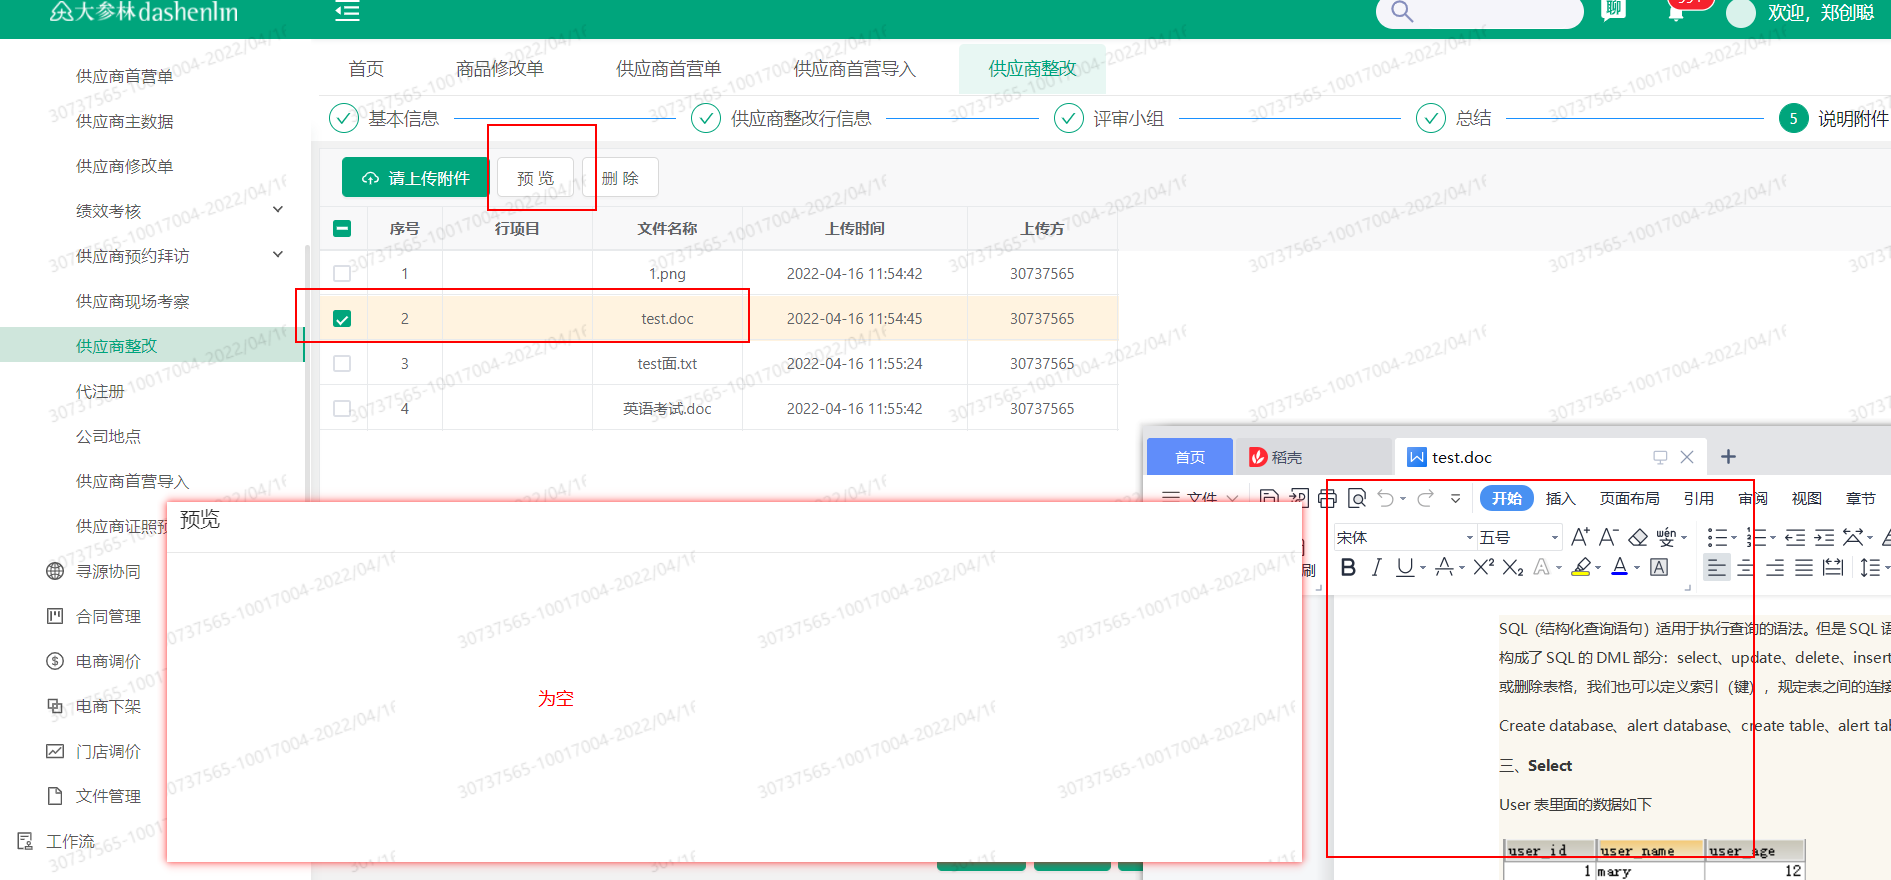Open the WPS 插入 ribbon tab
The width and height of the screenshot is (1891, 880).
pyautogui.click(x=1560, y=498)
